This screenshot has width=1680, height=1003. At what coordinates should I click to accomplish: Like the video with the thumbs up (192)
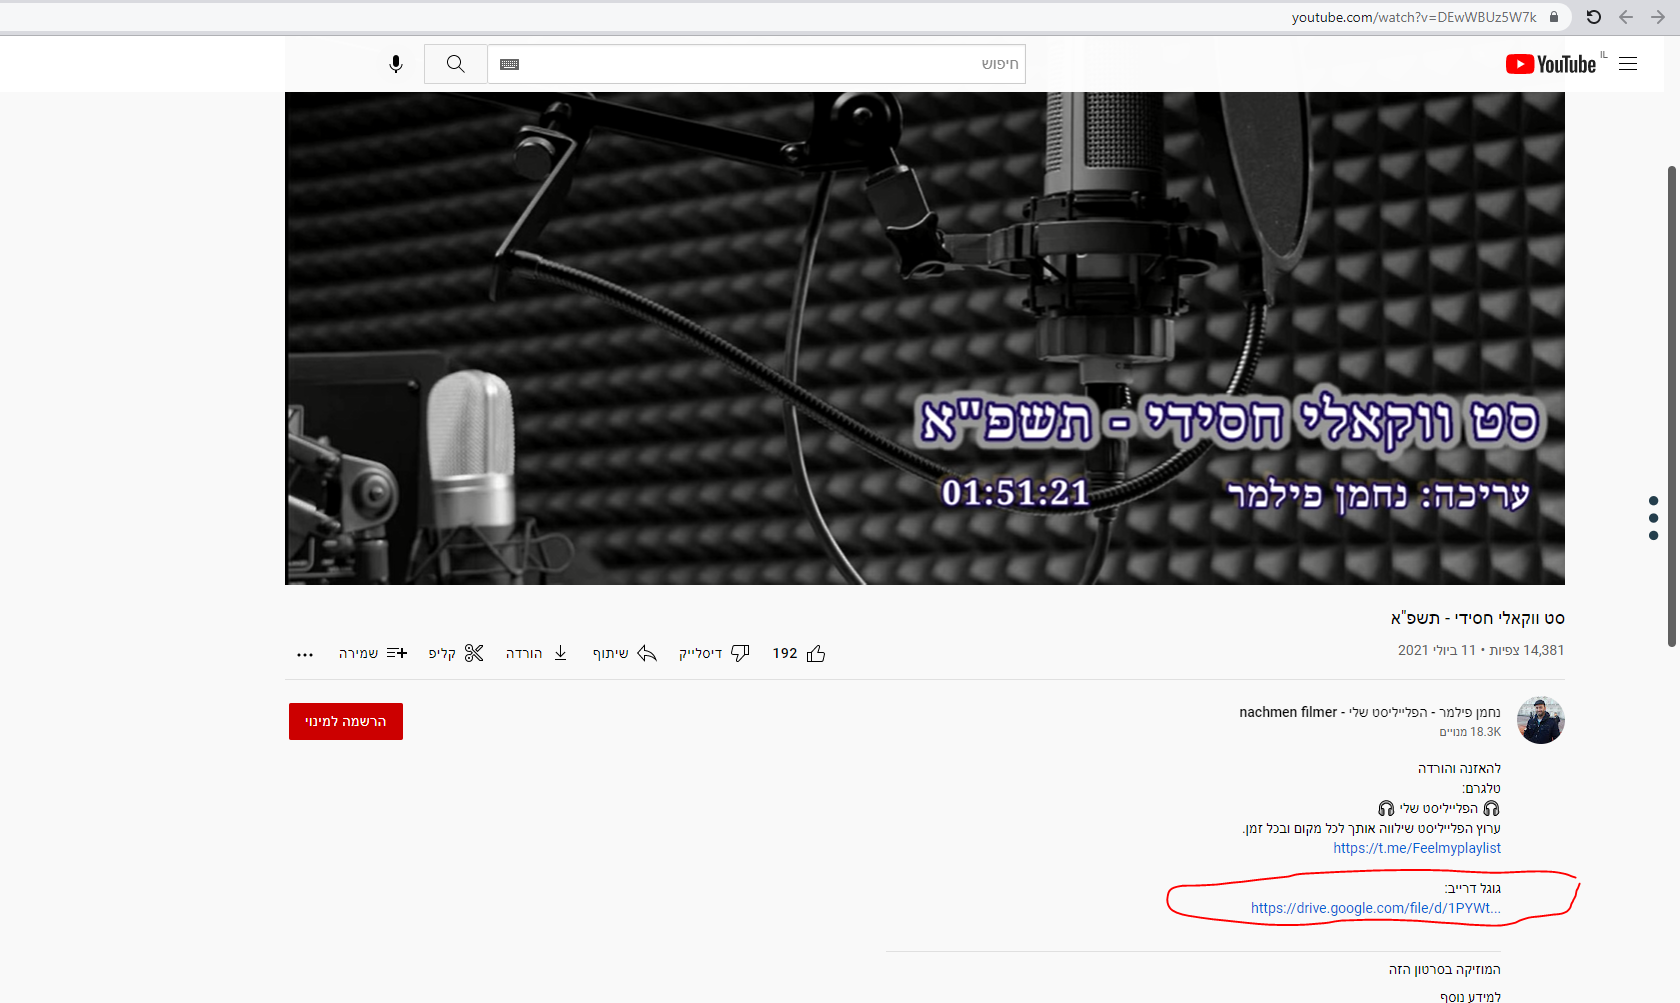[x=799, y=653]
